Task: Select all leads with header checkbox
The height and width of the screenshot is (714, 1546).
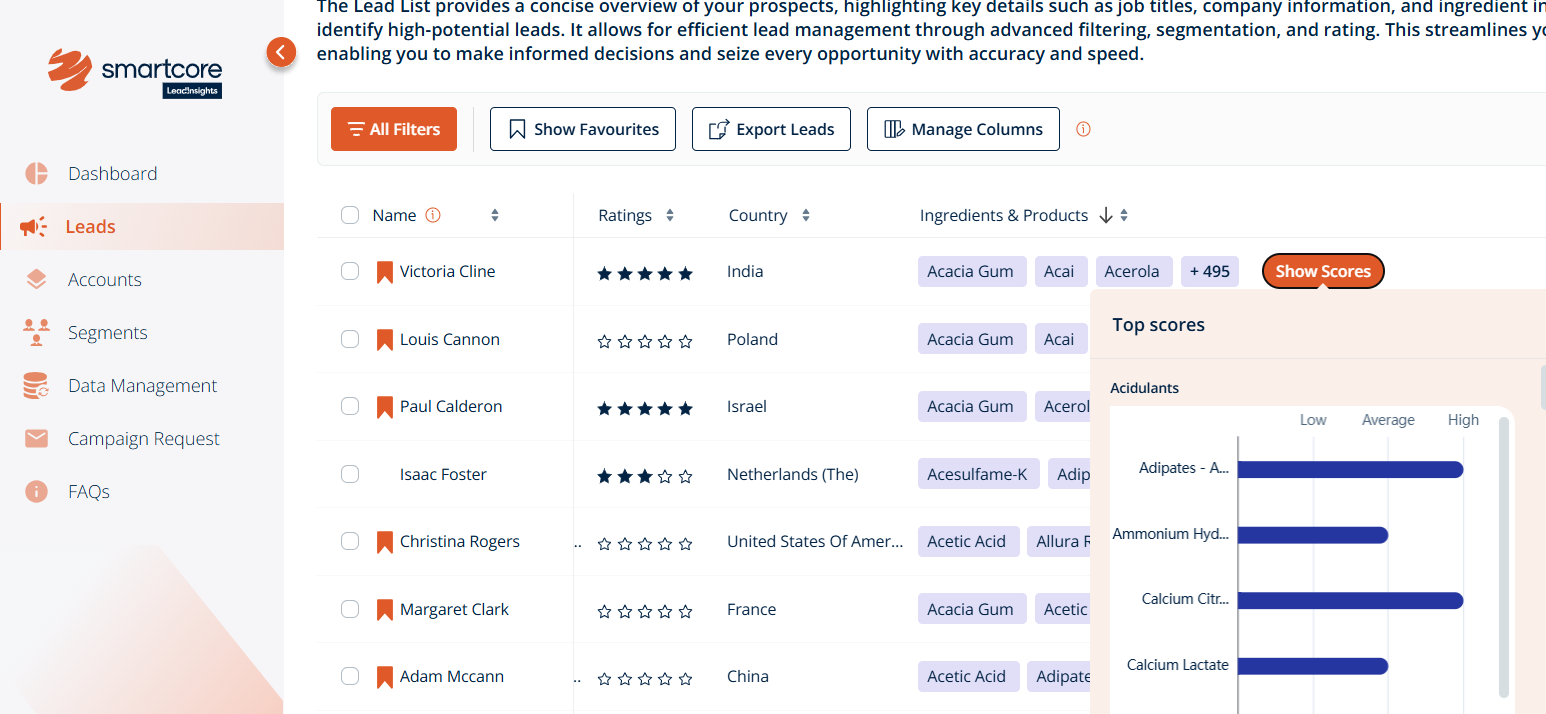Action: click(350, 215)
